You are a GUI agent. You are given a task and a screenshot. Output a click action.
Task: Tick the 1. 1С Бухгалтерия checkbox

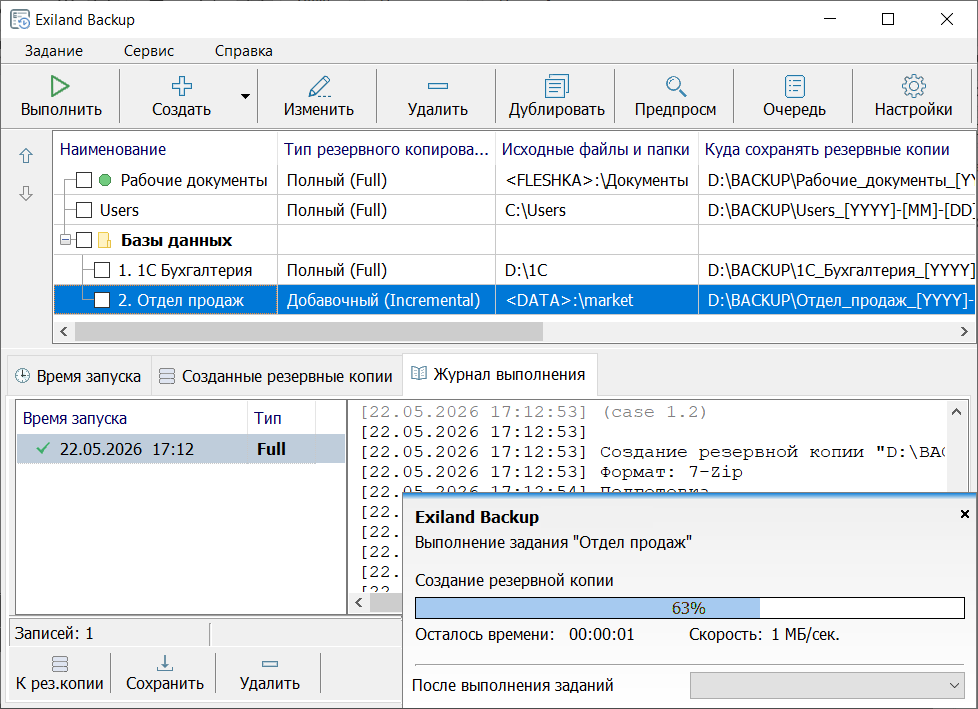coord(102,270)
